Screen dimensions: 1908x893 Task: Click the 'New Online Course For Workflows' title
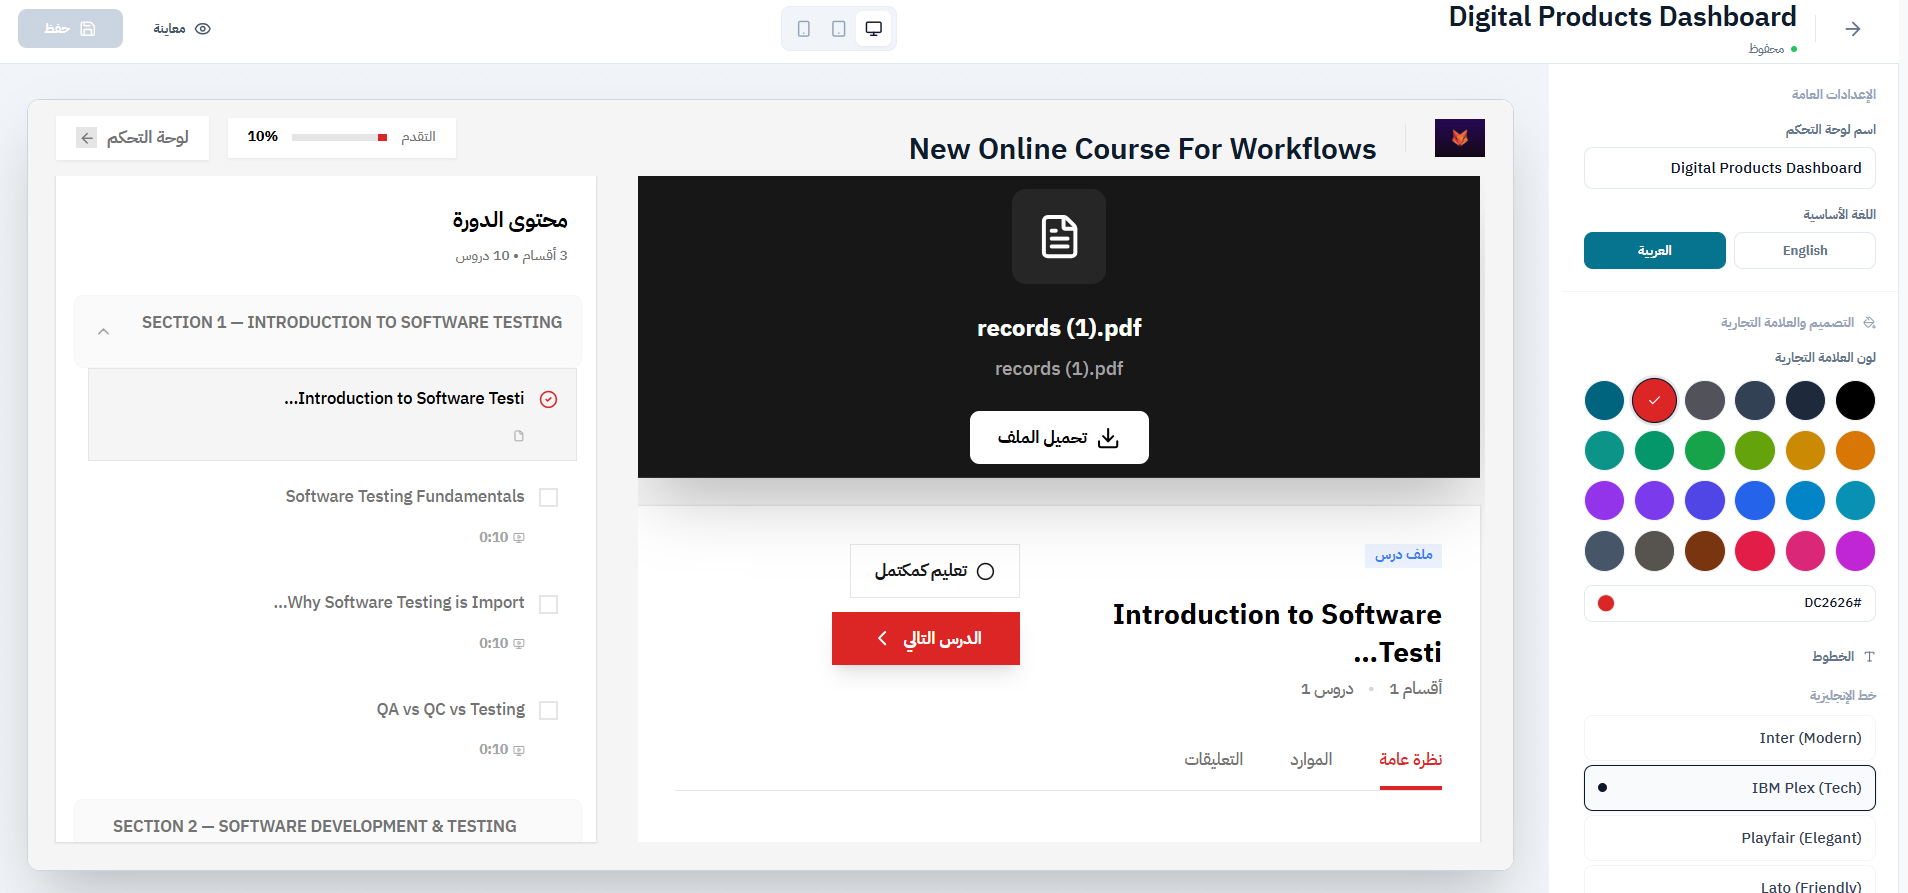(1142, 149)
